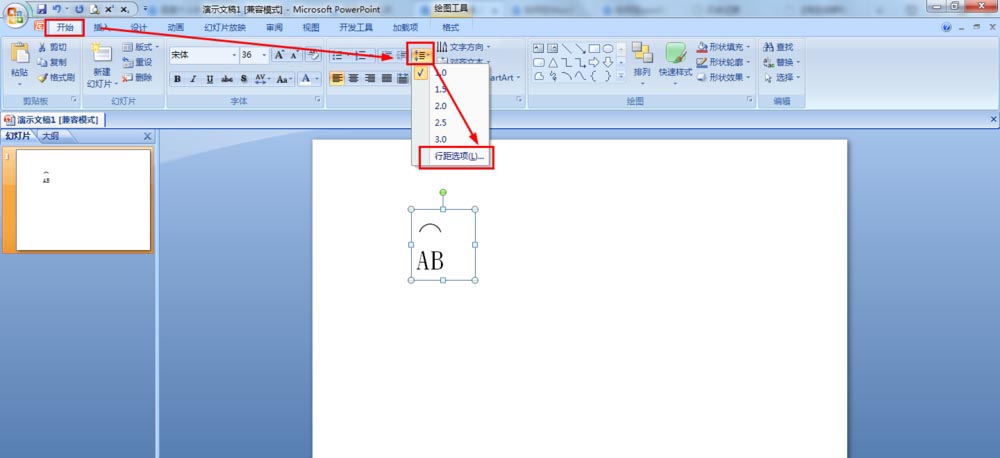Increase font size with the large A
Viewport: 1000px width, 458px height.
279,55
